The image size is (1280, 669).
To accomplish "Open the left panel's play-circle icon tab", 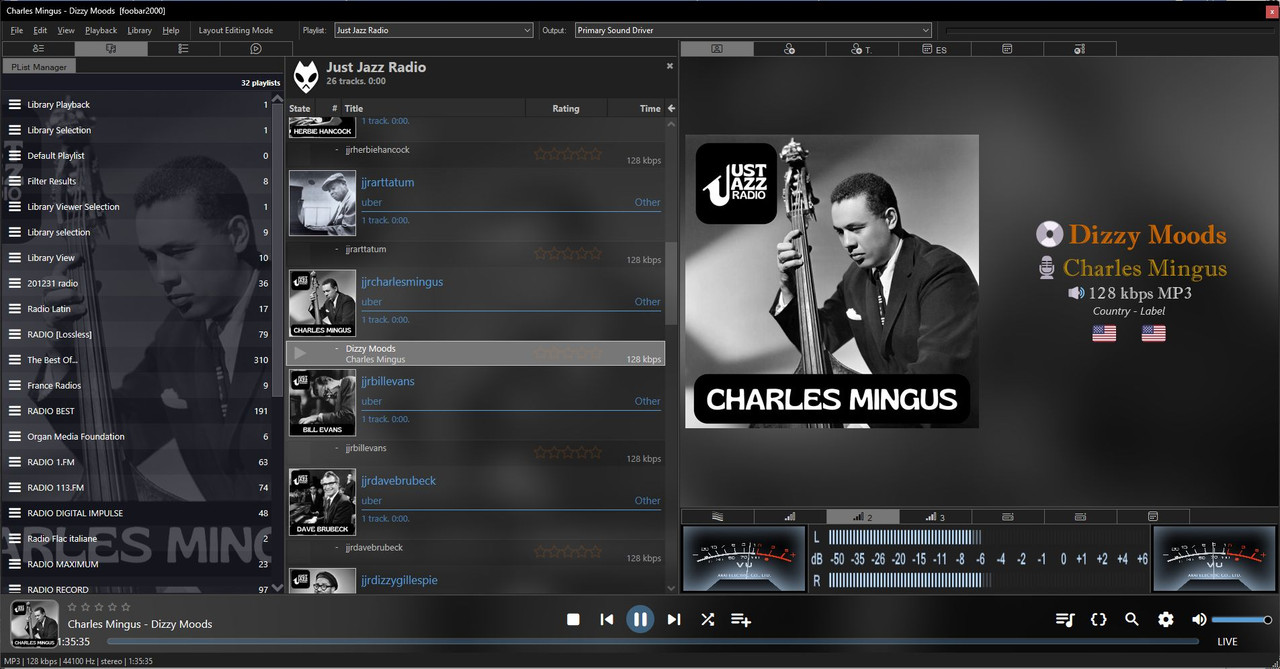I will (256, 48).
